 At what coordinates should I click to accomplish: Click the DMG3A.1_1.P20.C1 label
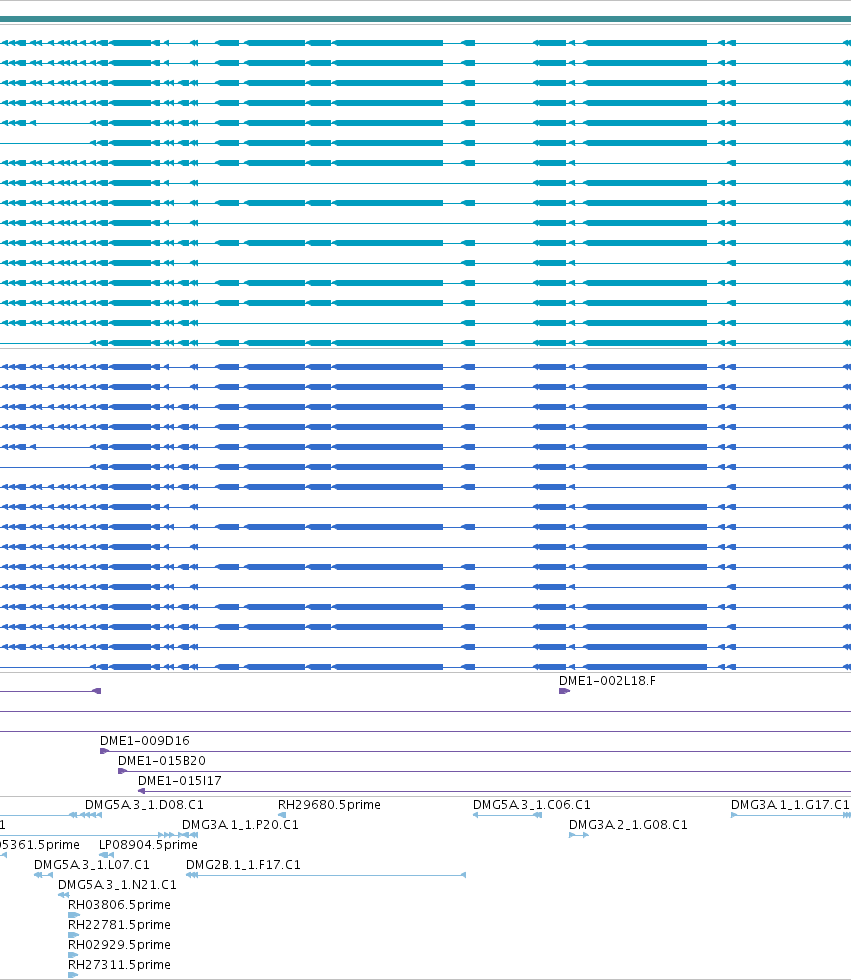241,824
